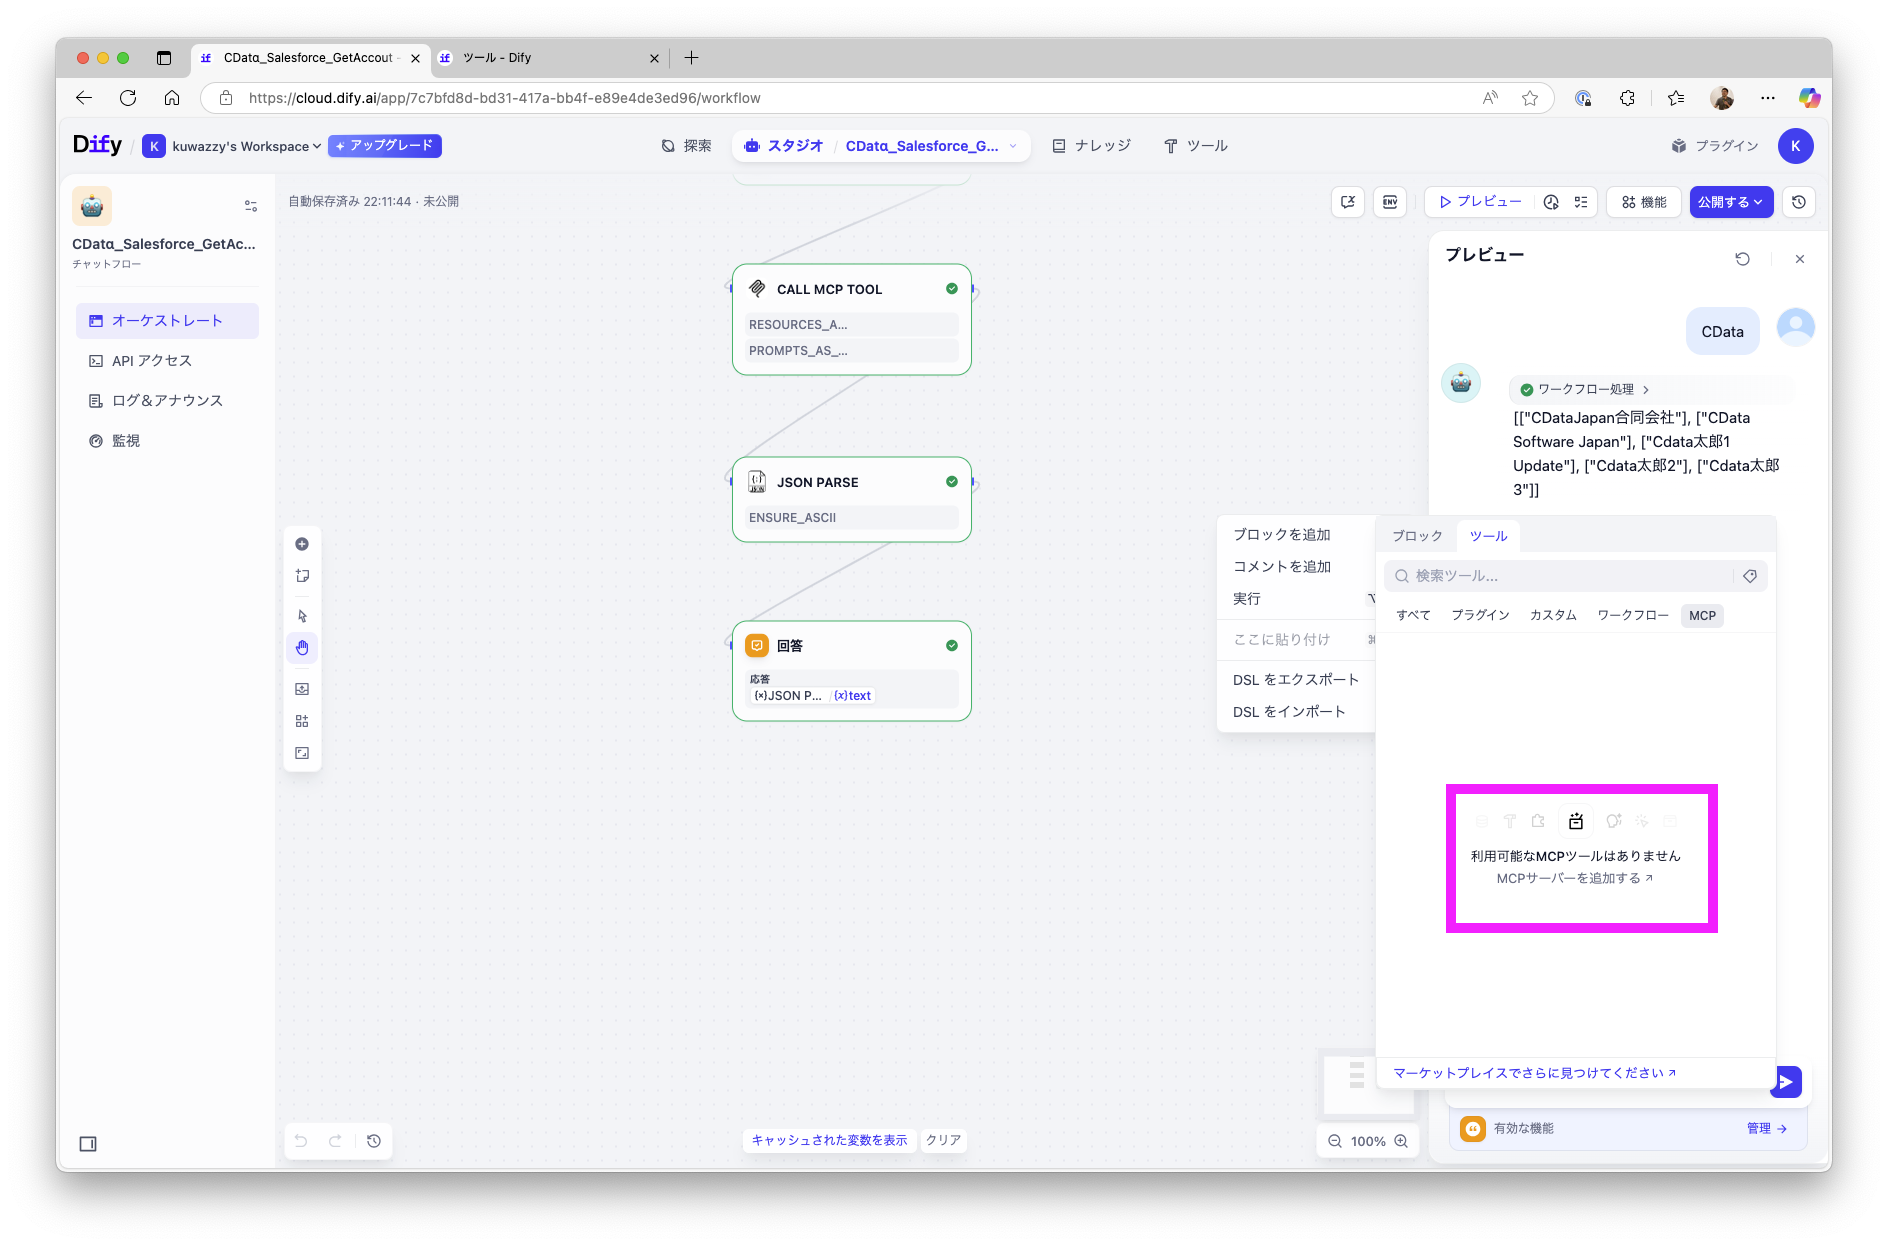Click the manage link for enabled features
This screenshot has height=1246, width=1888.
(1767, 1129)
